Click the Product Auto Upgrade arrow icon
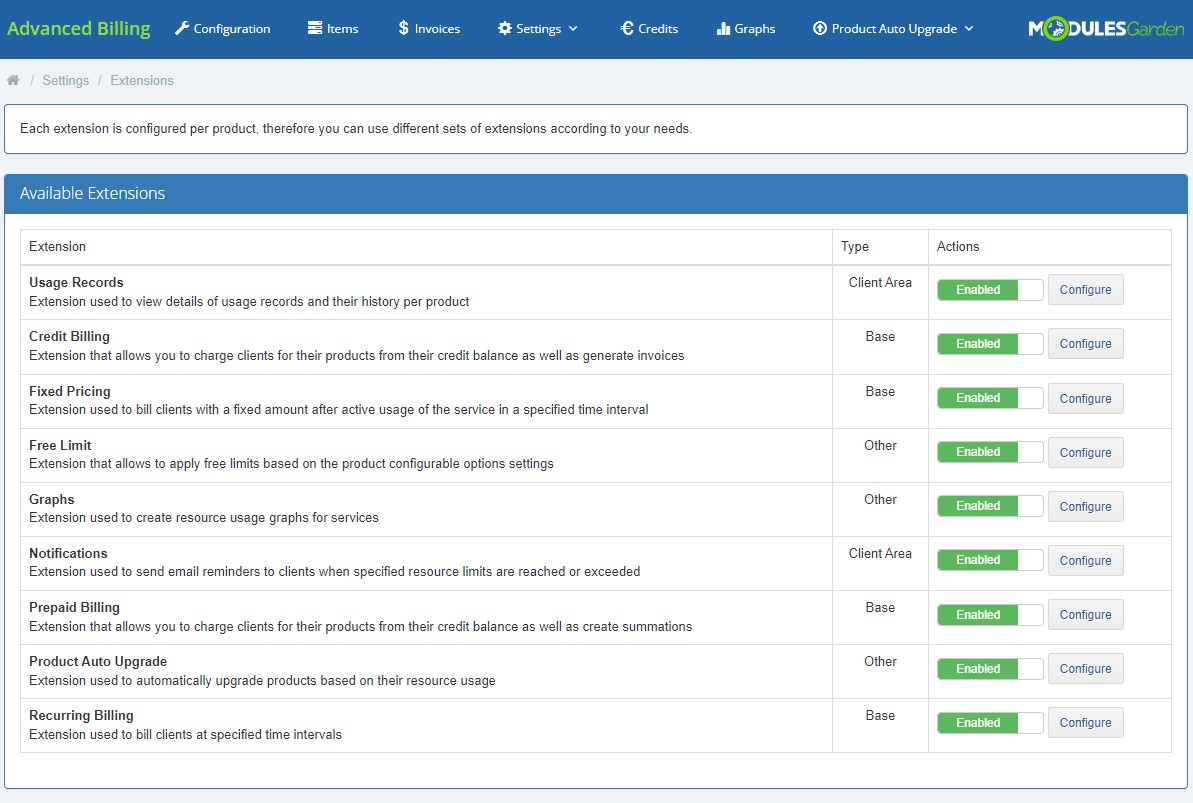The height and width of the screenshot is (803, 1193). 820,29
